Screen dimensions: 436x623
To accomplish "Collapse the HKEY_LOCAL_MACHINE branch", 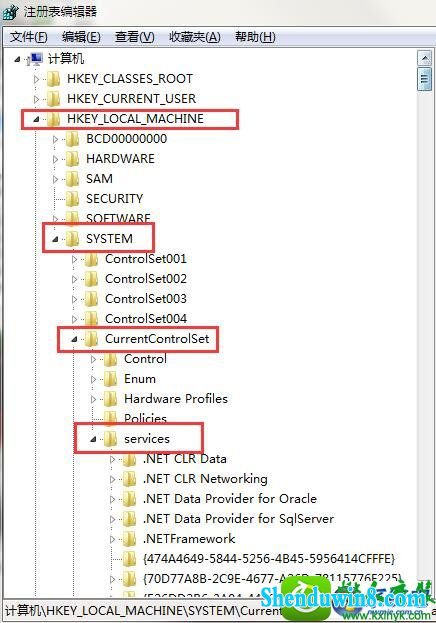I will click(x=36, y=119).
